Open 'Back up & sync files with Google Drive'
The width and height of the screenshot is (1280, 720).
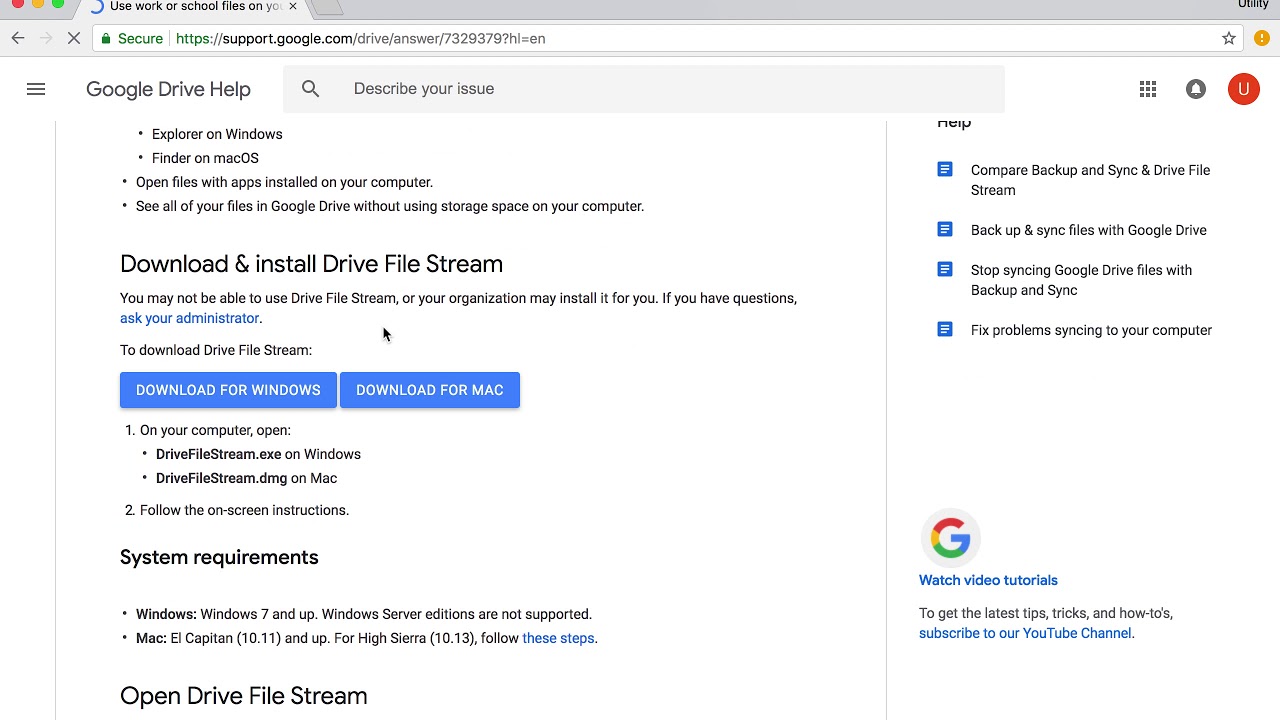tap(1088, 230)
